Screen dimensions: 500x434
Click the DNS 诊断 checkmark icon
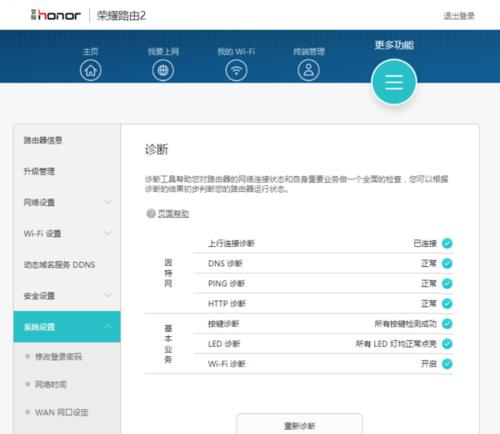[447, 263]
